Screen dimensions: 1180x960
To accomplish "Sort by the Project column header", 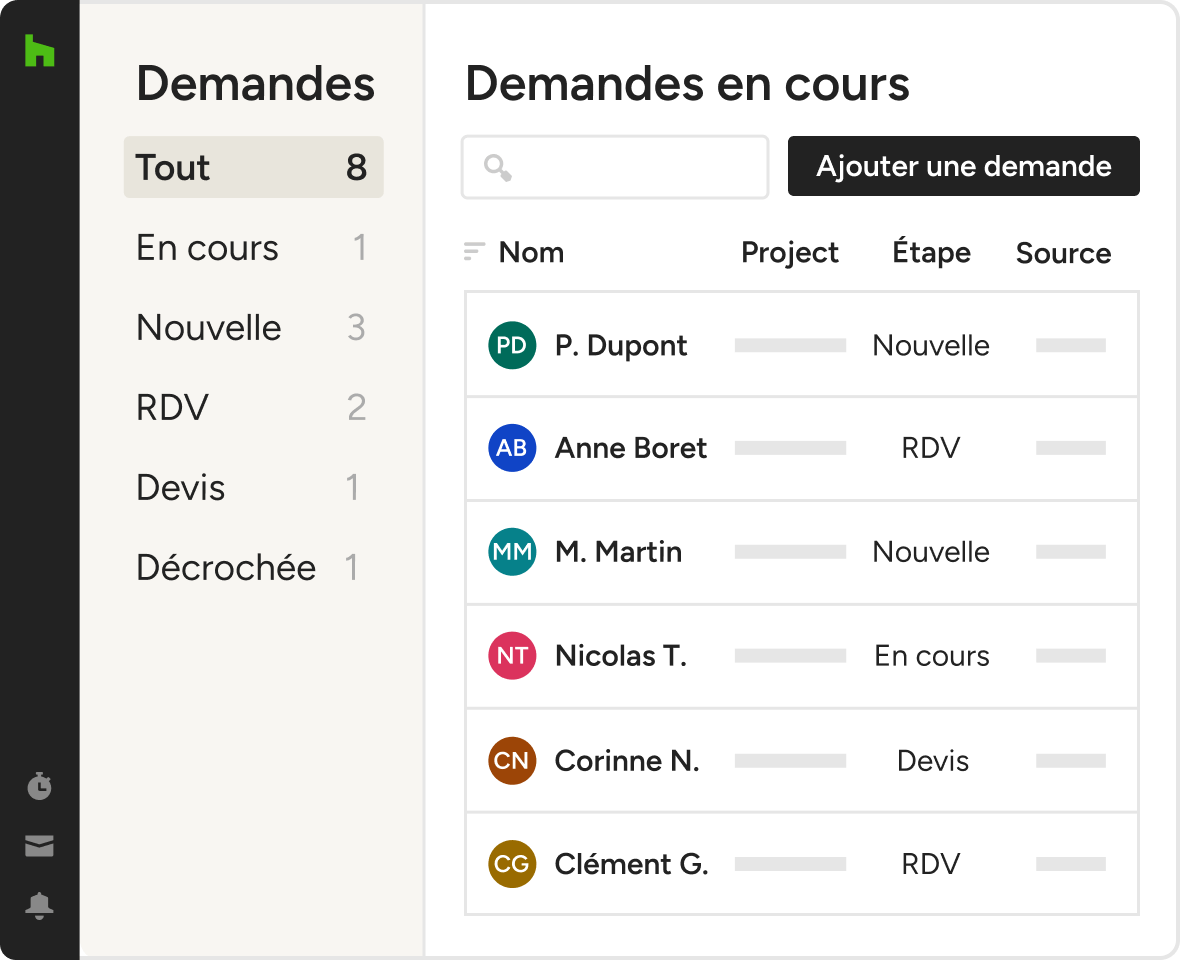I will click(x=789, y=253).
